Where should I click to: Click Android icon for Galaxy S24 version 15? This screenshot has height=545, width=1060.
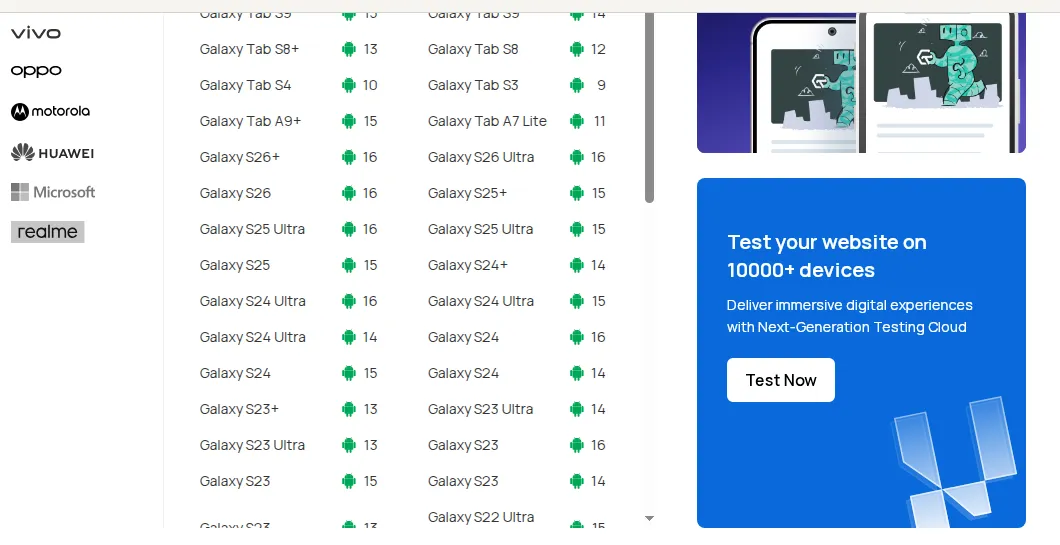click(349, 373)
